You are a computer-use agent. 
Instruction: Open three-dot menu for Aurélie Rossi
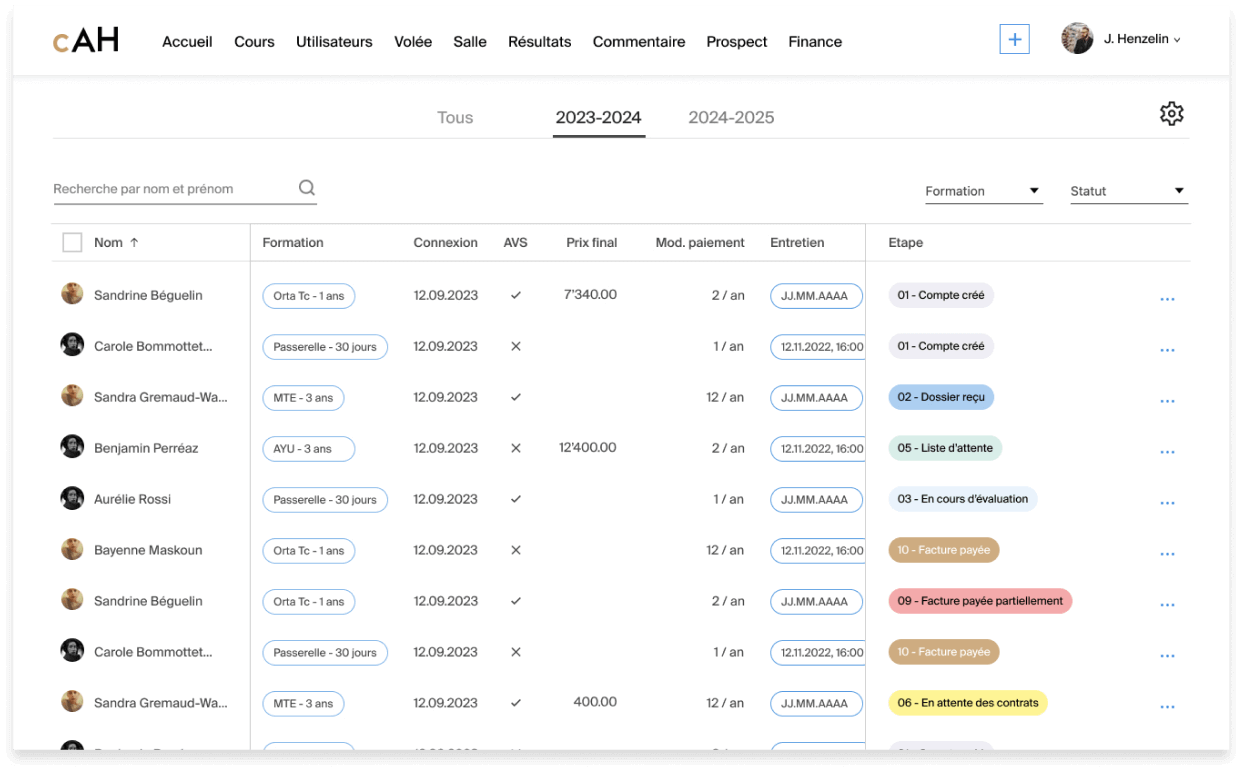[1167, 503]
